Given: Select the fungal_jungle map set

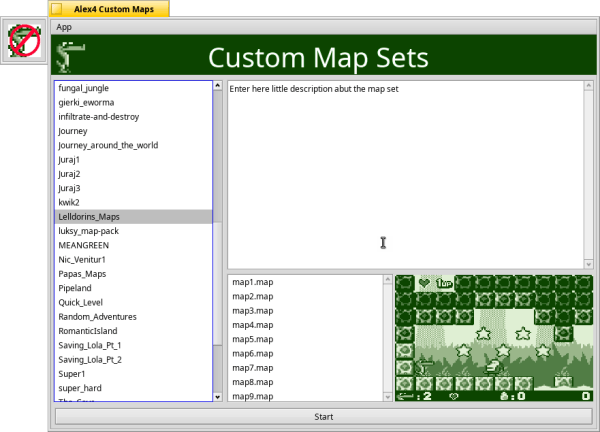Looking at the screenshot, I should click(x=84, y=88).
